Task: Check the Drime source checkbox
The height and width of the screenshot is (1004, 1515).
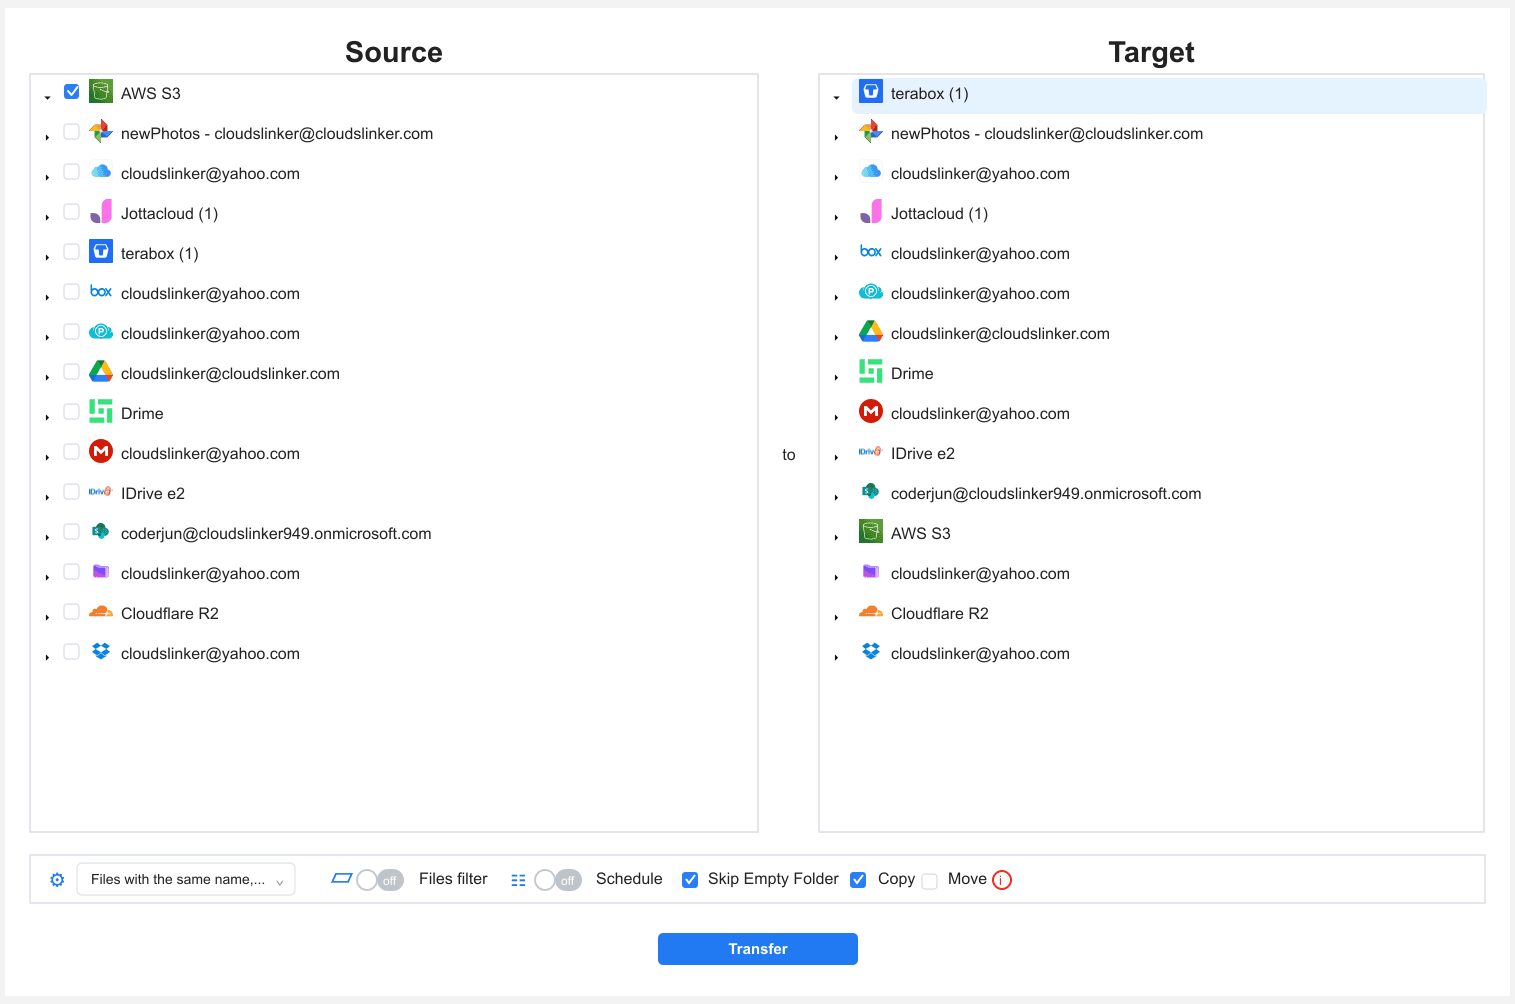Action: [72, 412]
